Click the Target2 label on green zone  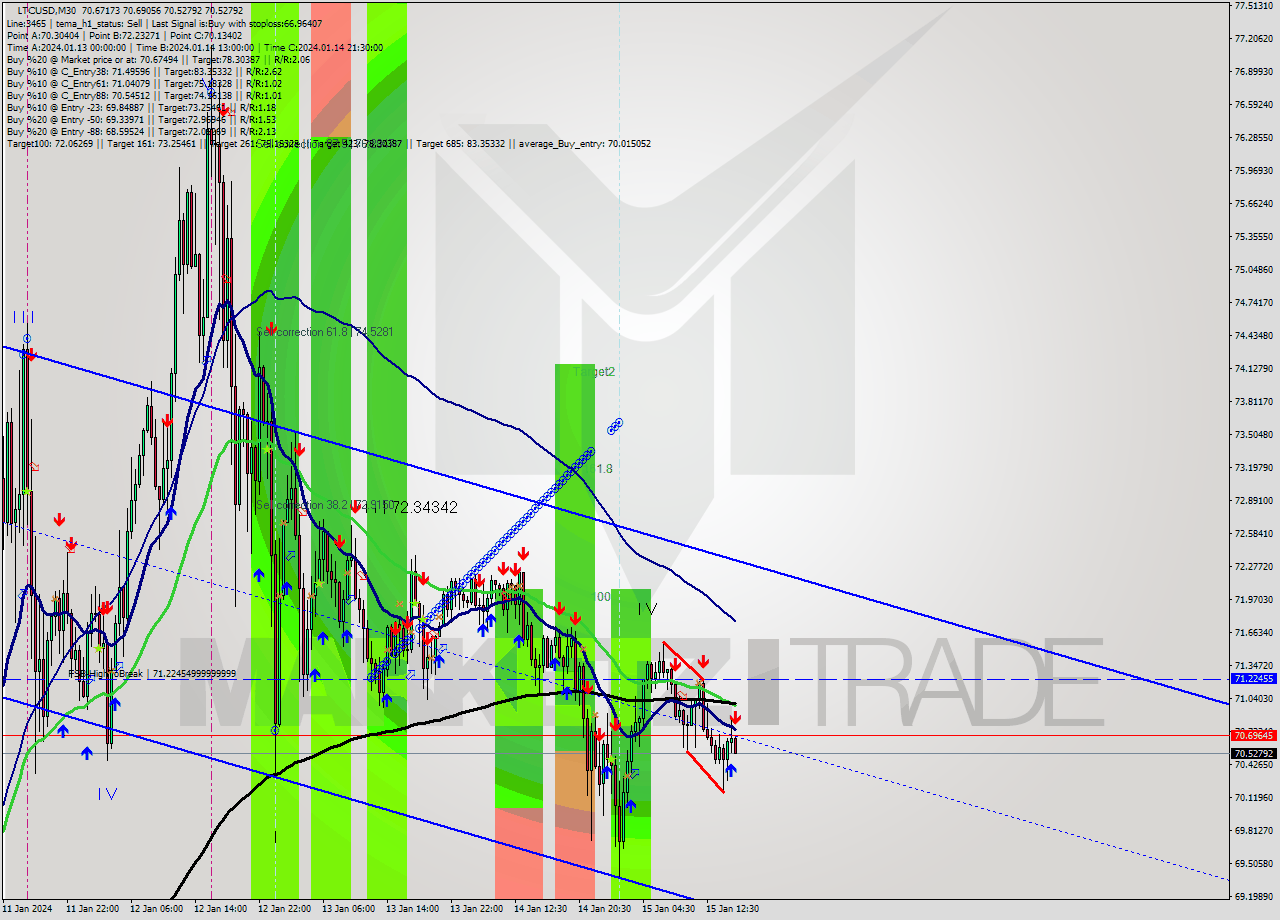(x=594, y=371)
